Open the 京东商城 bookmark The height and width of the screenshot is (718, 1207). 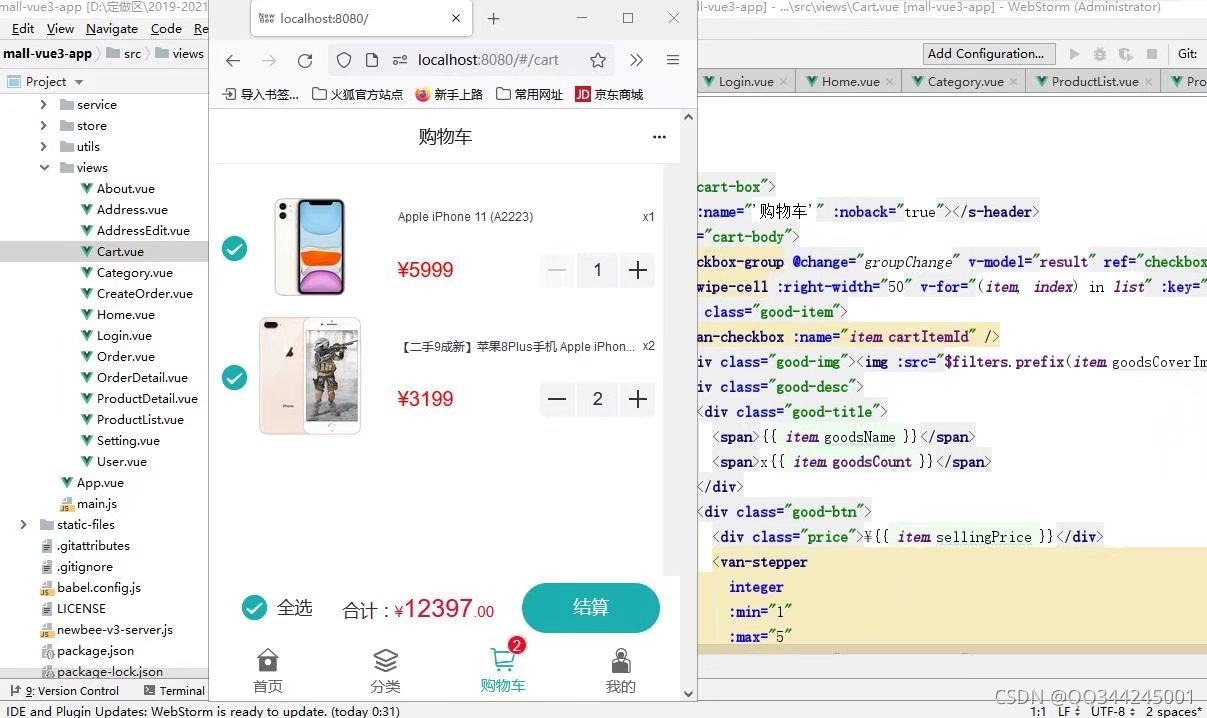pos(609,94)
